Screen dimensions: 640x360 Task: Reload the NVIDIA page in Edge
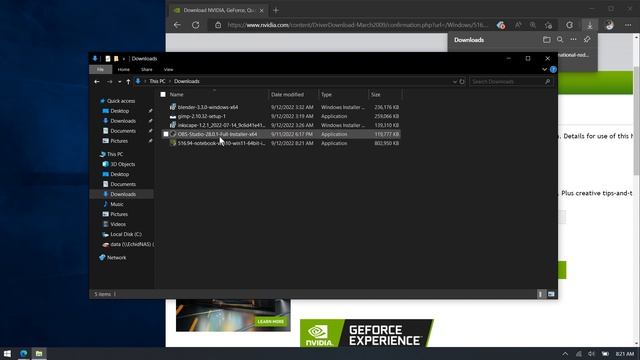[x=196, y=25]
